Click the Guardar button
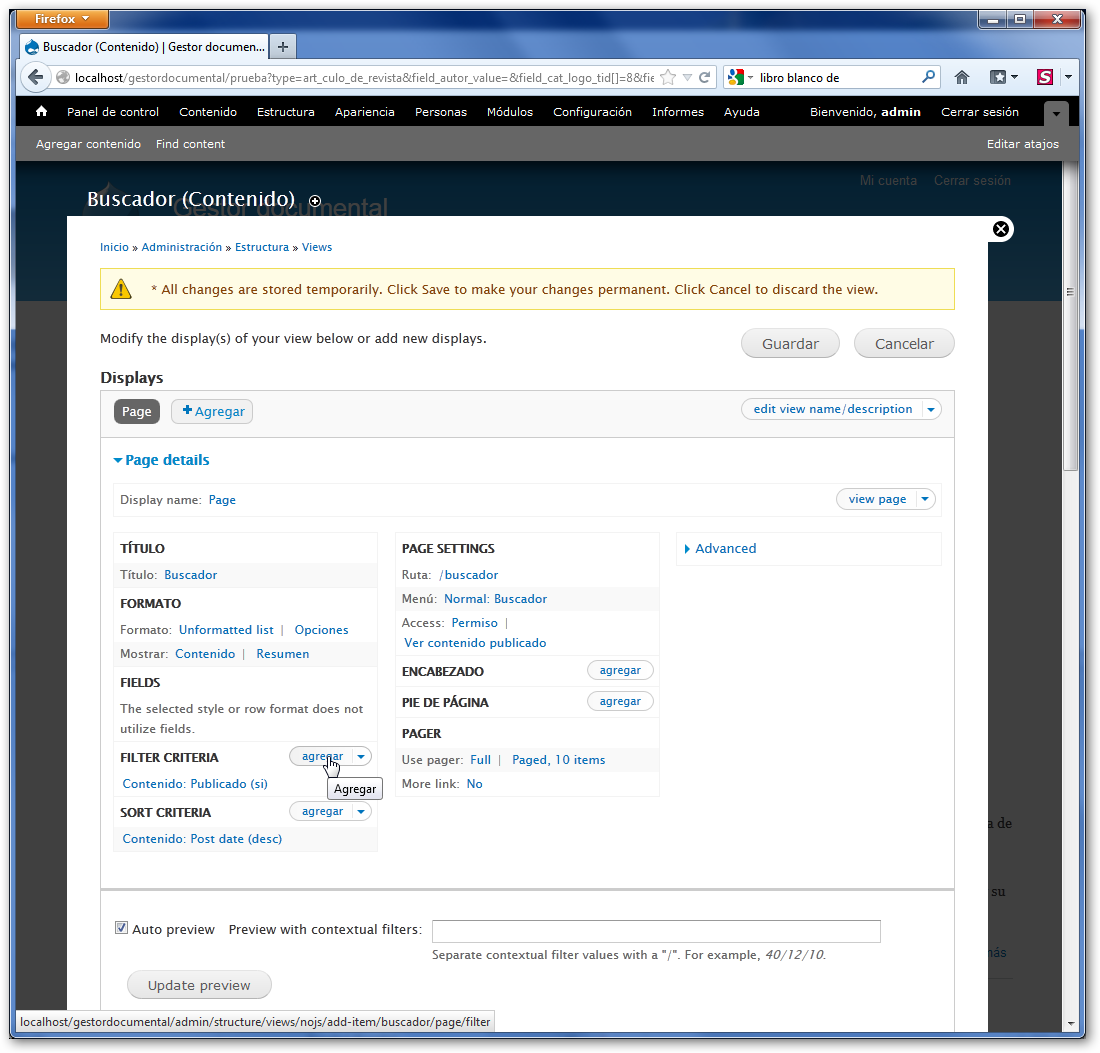Viewport: 1100px width, 1053px height. [x=790, y=343]
